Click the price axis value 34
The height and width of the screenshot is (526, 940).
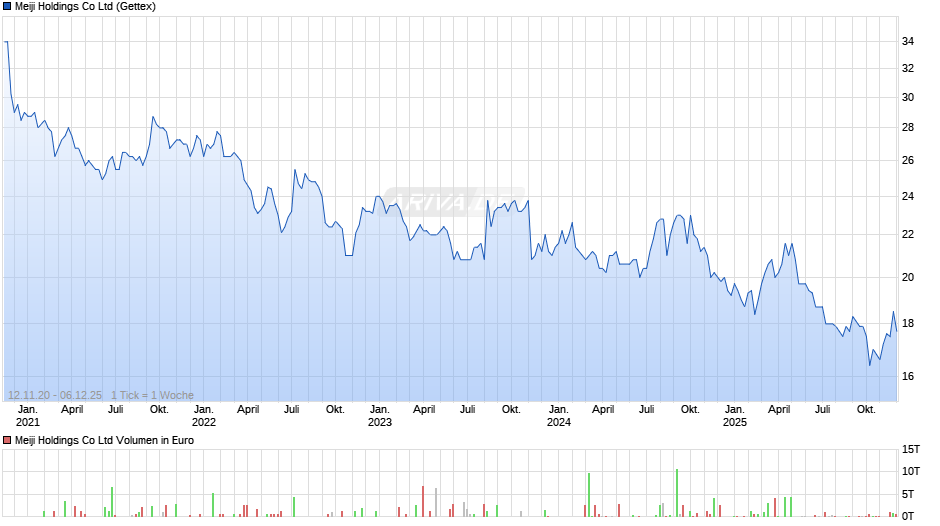(x=908, y=41)
